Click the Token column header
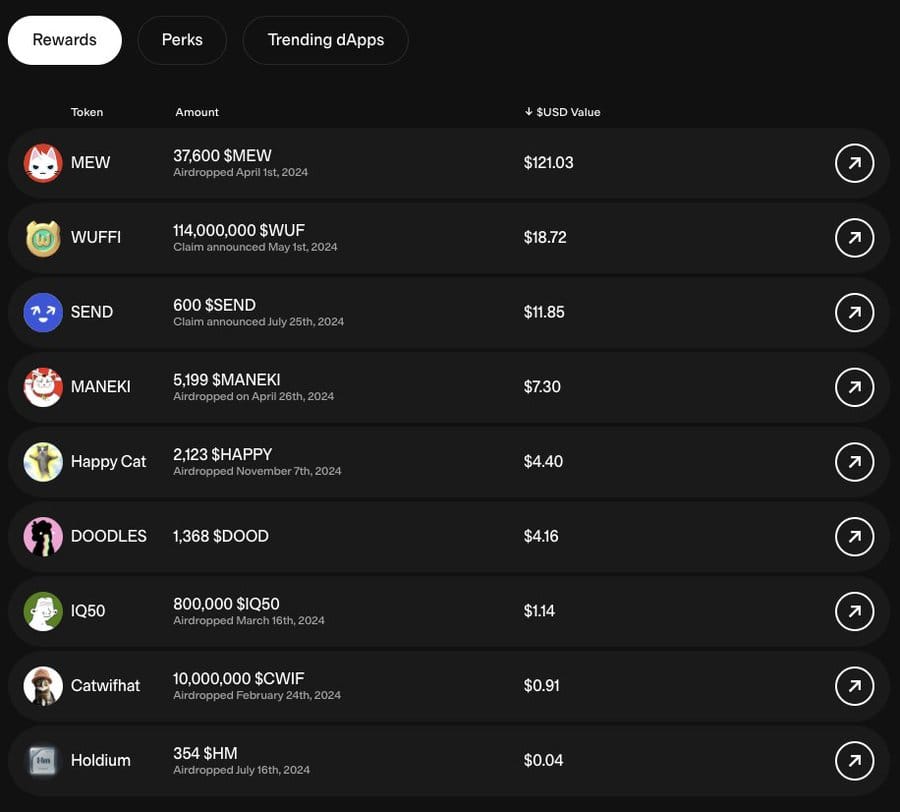900x812 pixels. [x=87, y=112]
